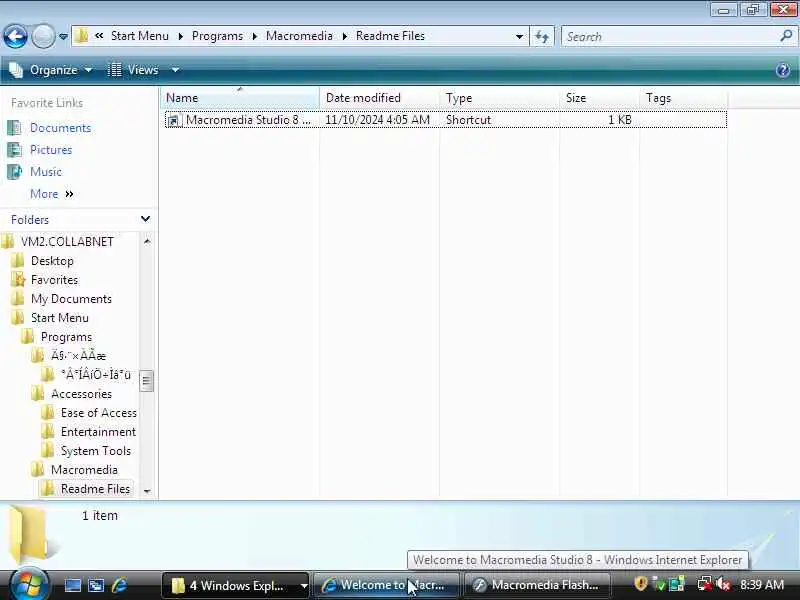This screenshot has height=600, width=800.
Task: Select Desktop in folder tree
Action: (52, 261)
